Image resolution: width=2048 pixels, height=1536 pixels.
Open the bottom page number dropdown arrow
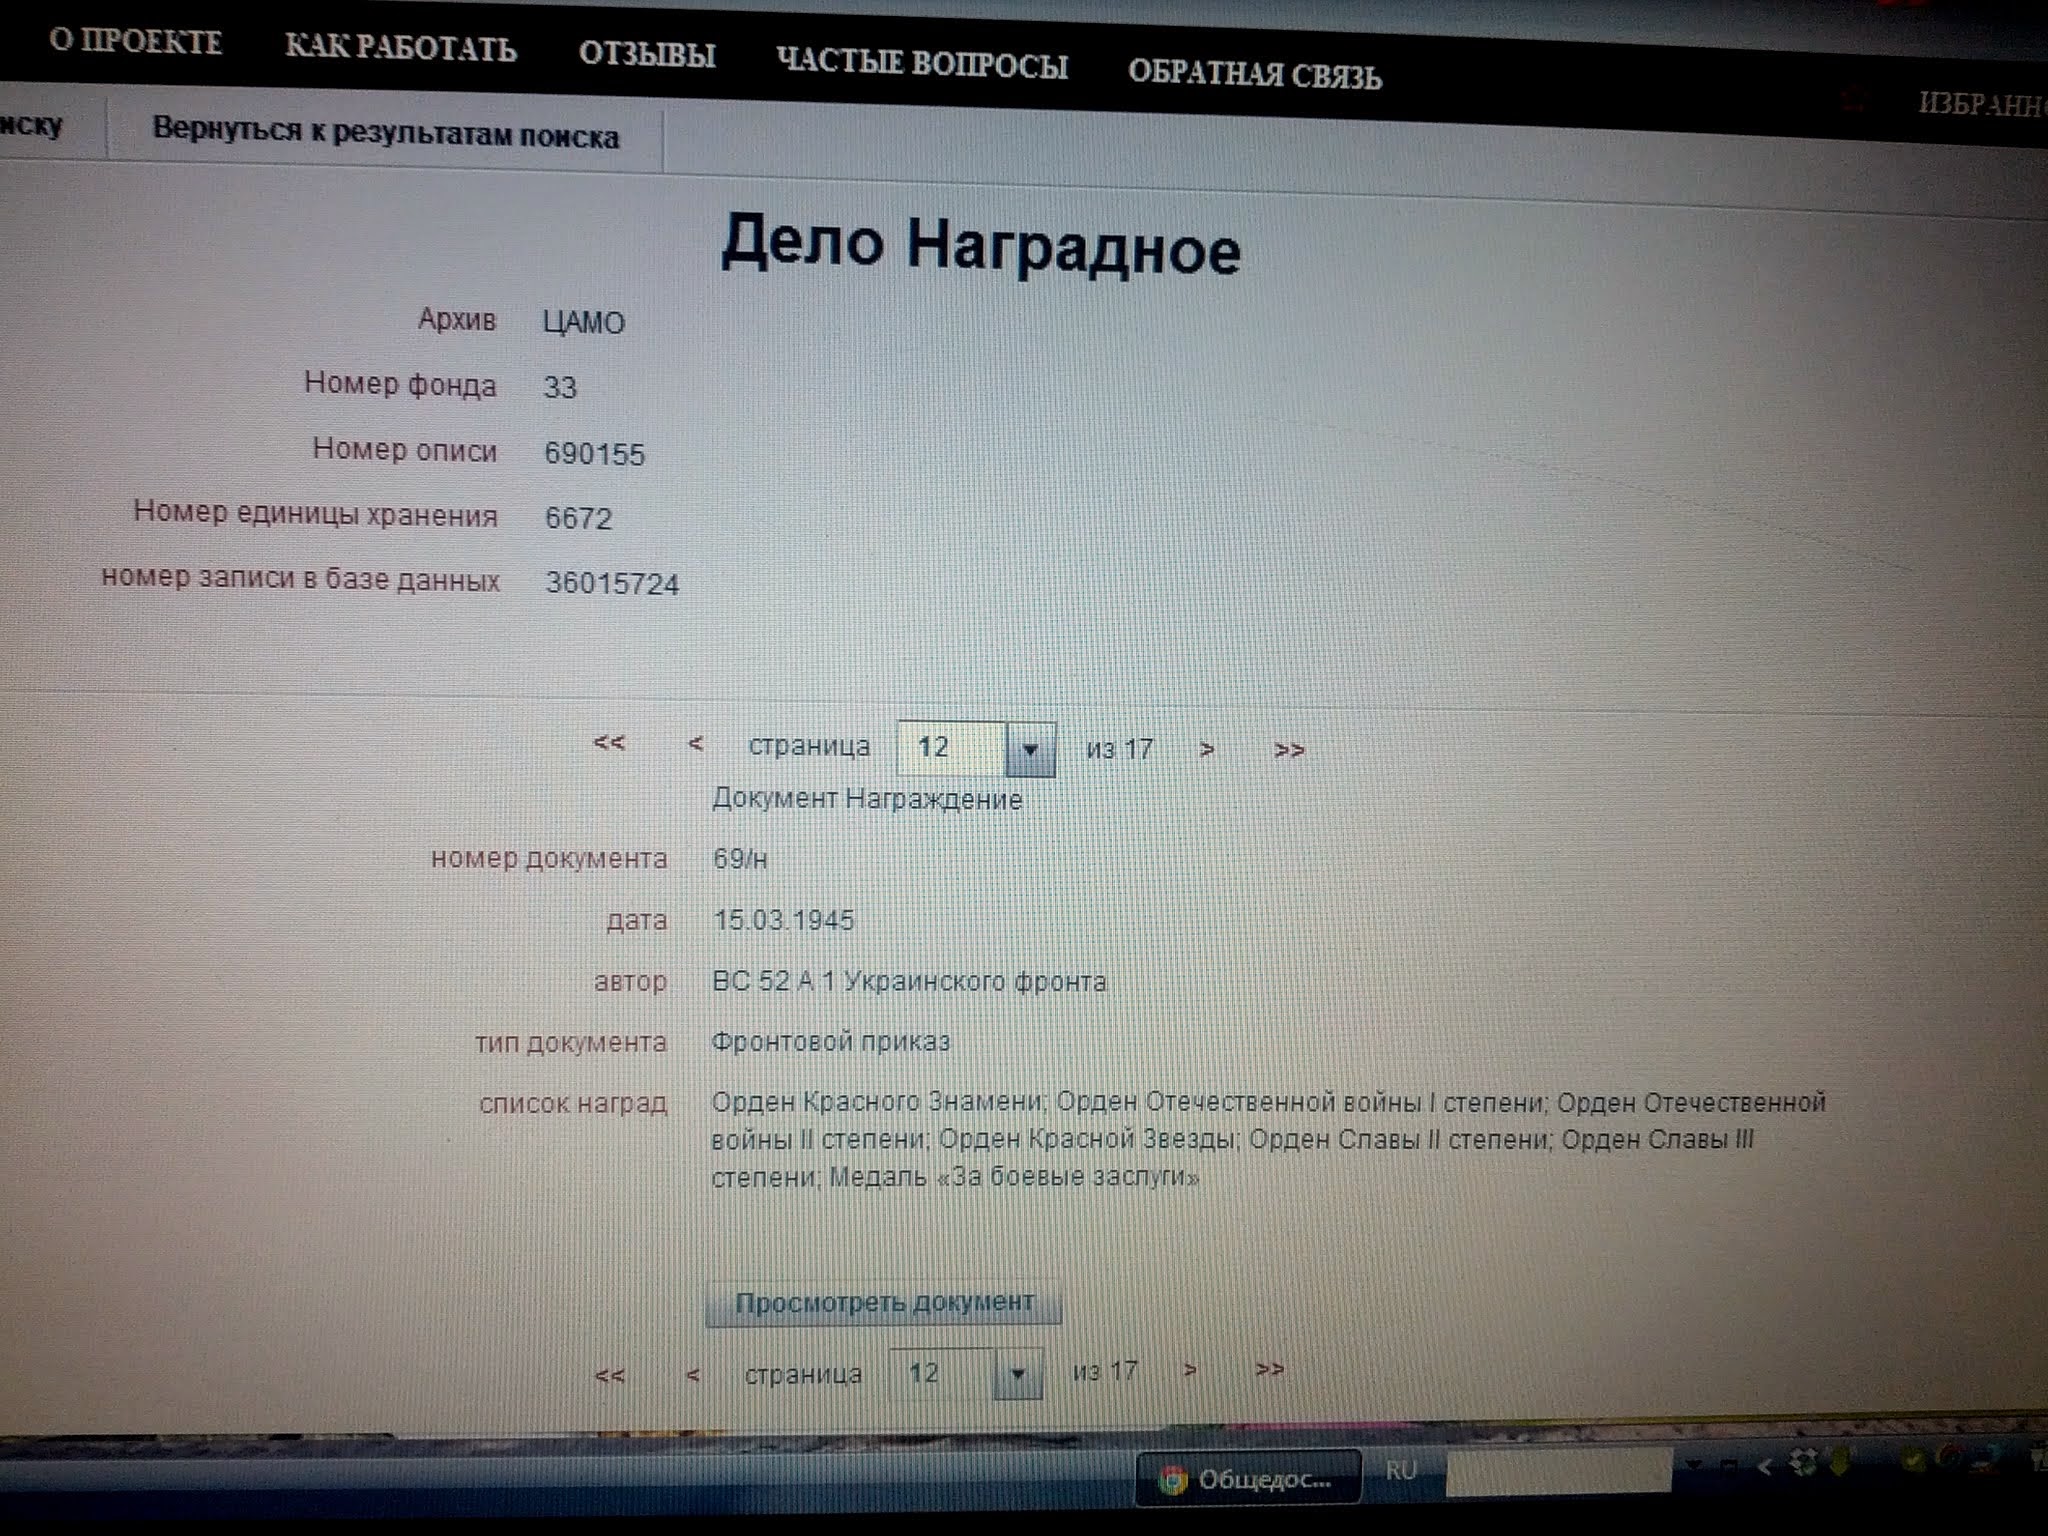[1018, 1374]
